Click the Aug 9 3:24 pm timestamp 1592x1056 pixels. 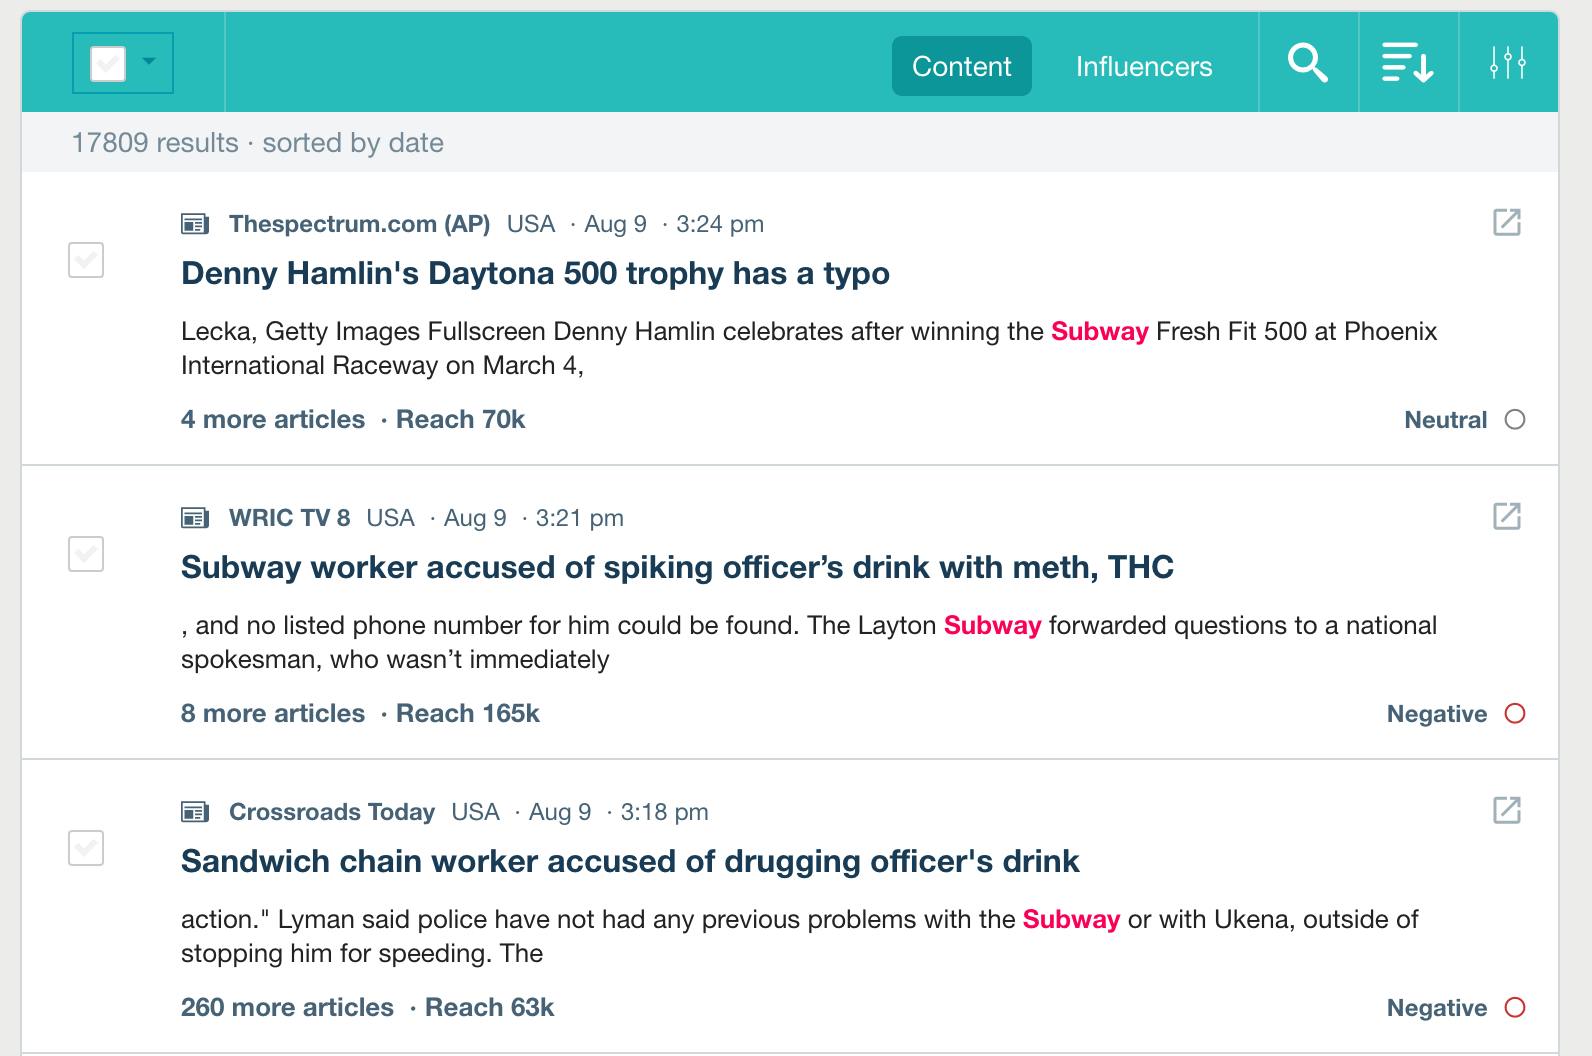(x=674, y=224)
